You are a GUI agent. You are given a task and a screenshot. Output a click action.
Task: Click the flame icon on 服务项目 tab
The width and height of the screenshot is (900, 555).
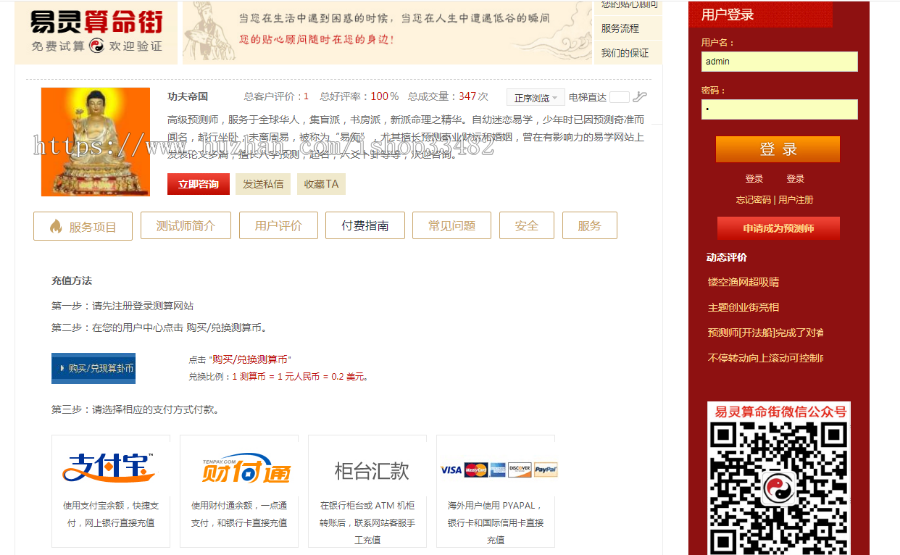tap(56, 226)
